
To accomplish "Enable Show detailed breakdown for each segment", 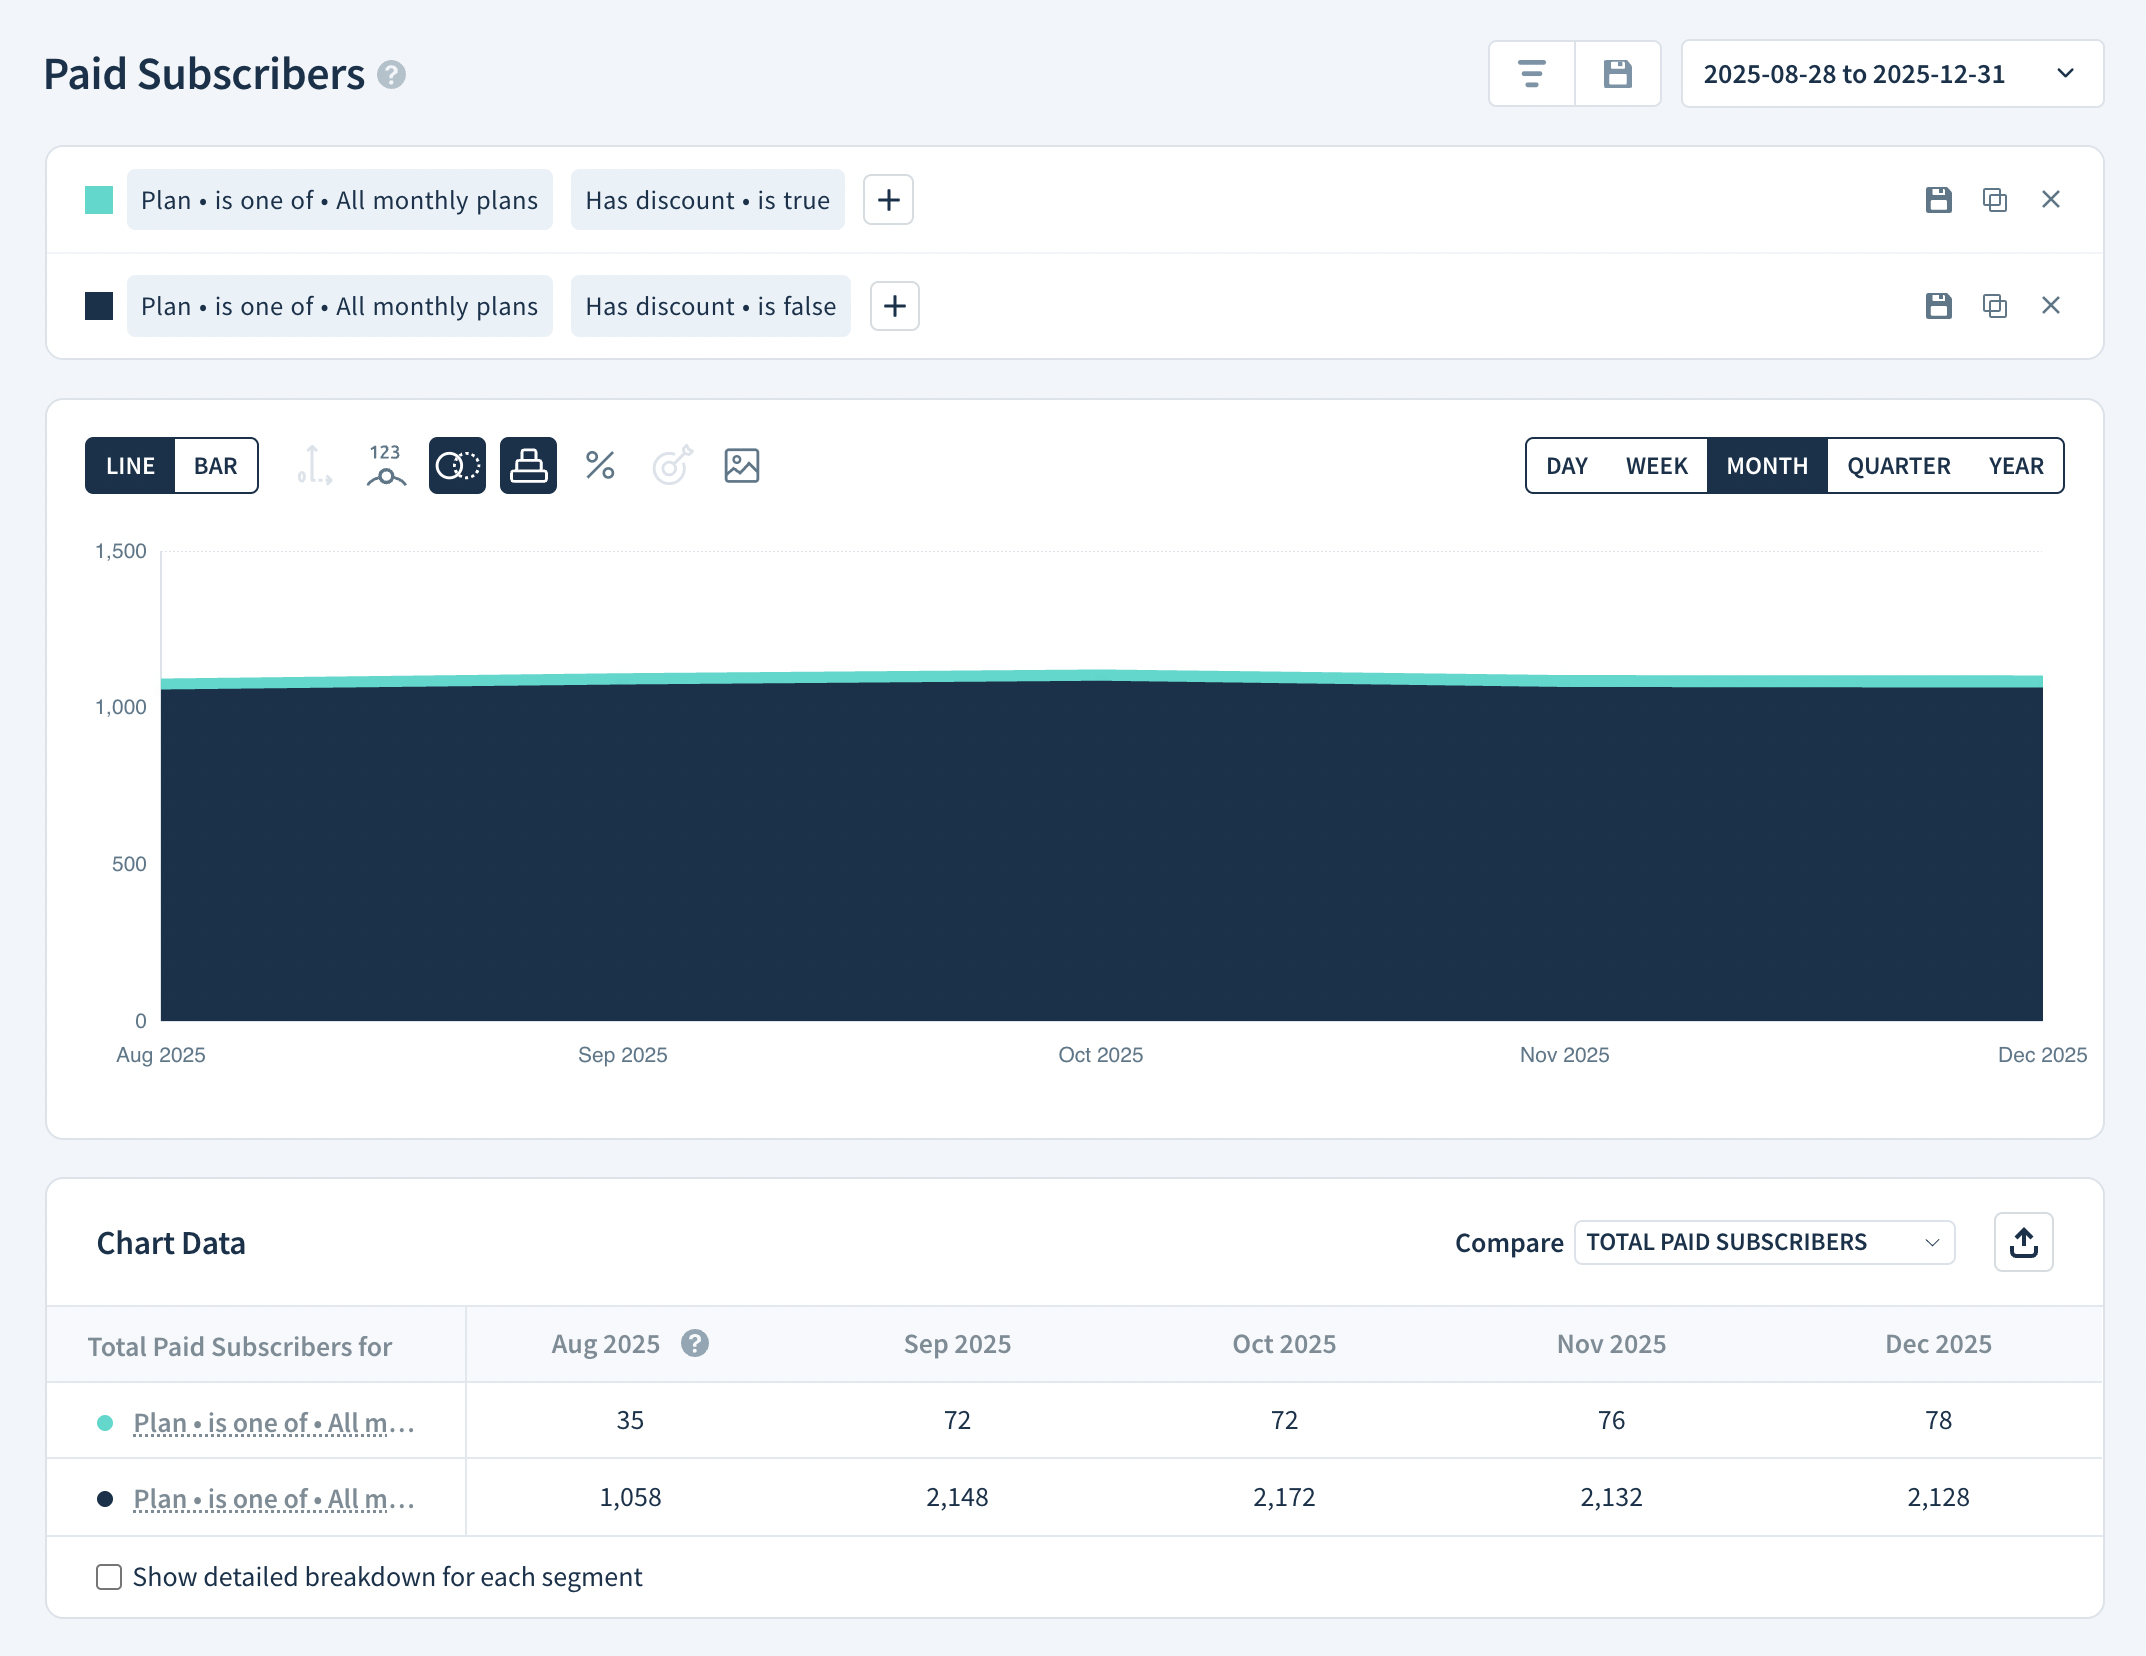I will (109, 1576).
